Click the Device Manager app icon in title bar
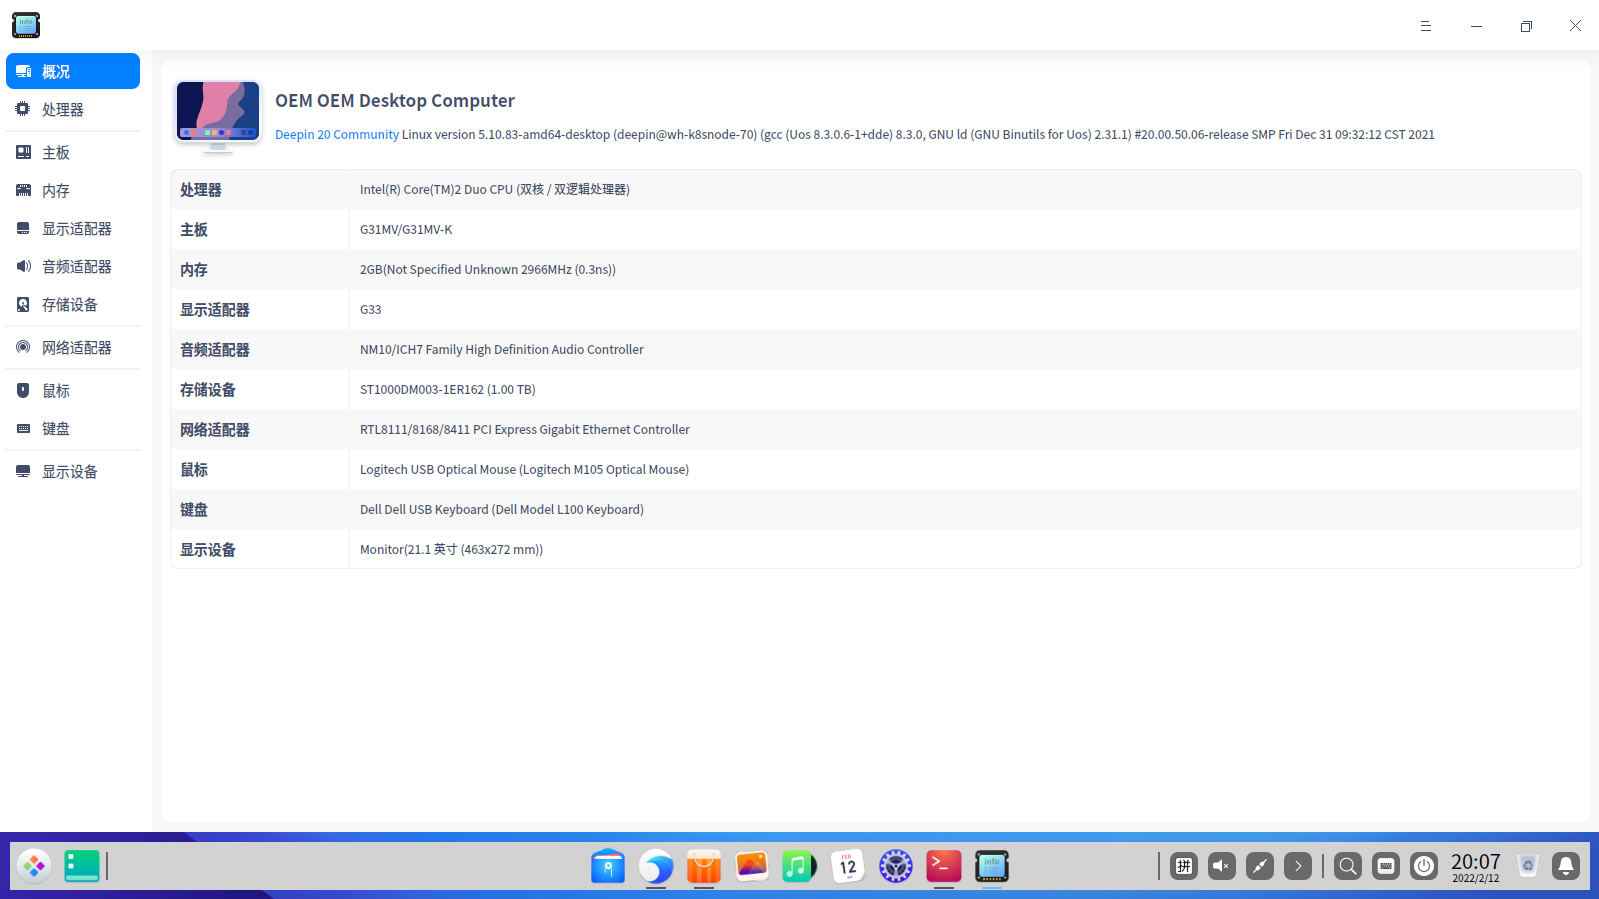The width and height of the screenshot is (1599, 899). coord(26,25)
